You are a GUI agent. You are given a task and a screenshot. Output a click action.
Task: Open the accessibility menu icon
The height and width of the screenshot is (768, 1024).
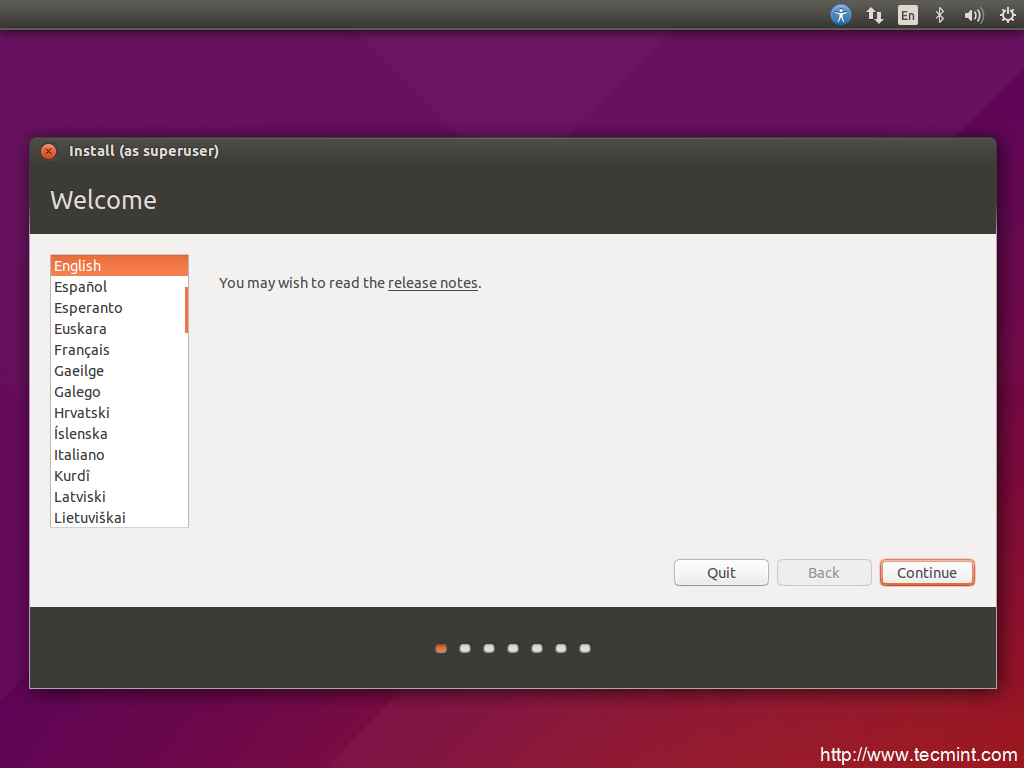pyautogui.click(x=840, y=14)
